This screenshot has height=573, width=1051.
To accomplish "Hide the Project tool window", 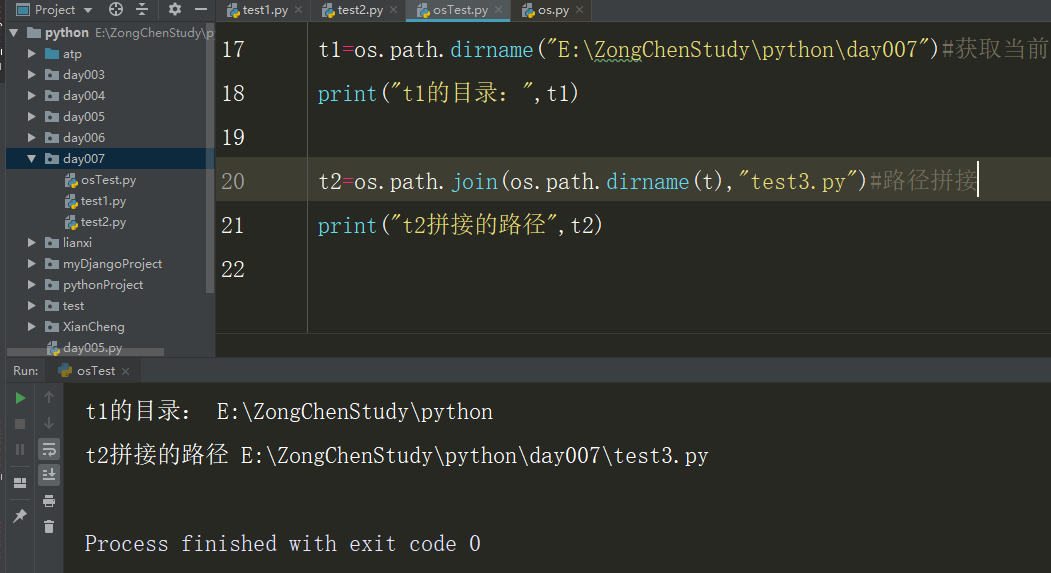I will pyautogui.click(x=200, y=10).
